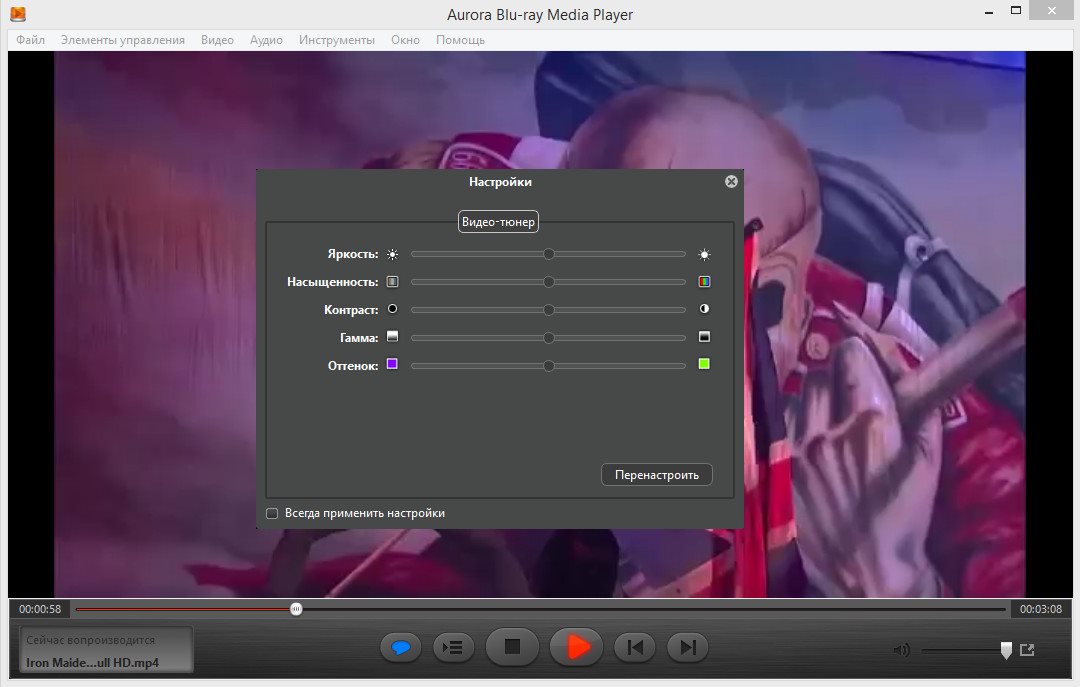Click the low gamma icon
The image size is (1080, 687).
(x=393, y=336)
